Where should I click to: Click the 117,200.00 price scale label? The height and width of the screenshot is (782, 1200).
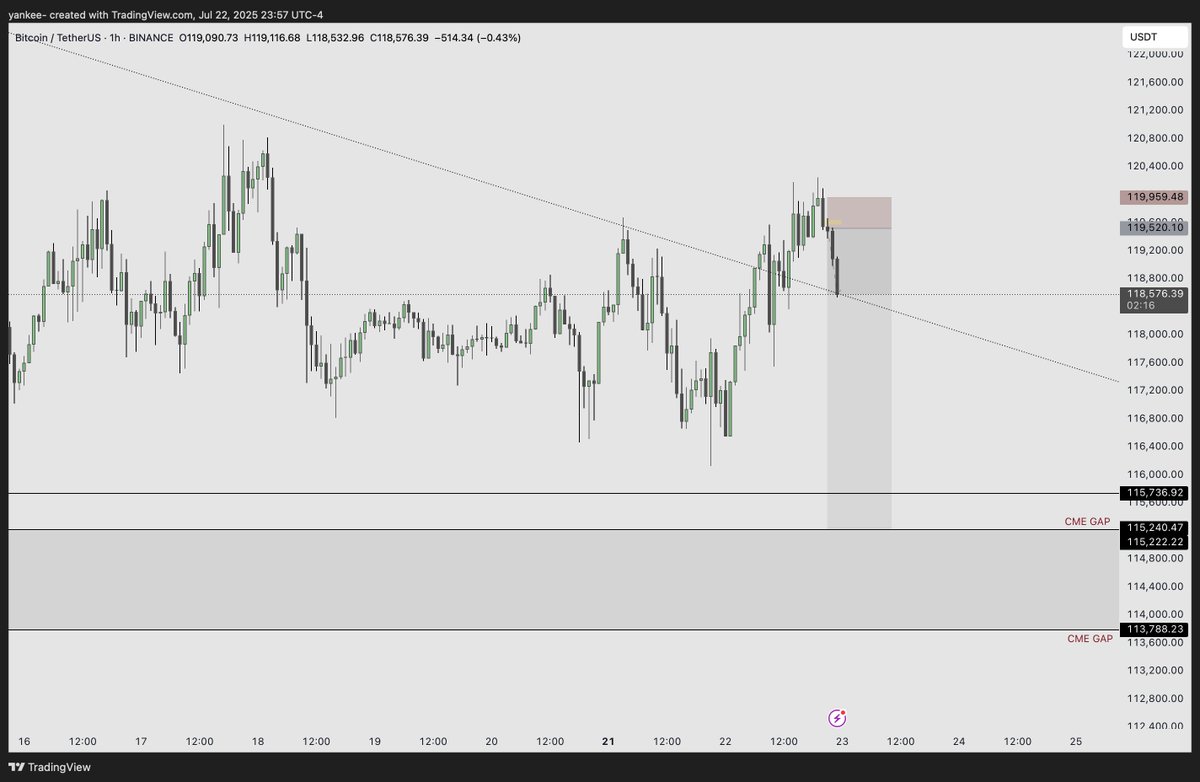pos(1155,390)
